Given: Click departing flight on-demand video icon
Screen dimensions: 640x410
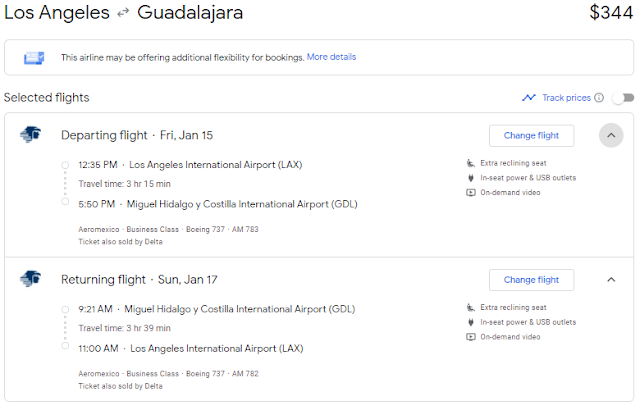Looking at the screenshot, I should pyautogui.click(x=471, y=193).
